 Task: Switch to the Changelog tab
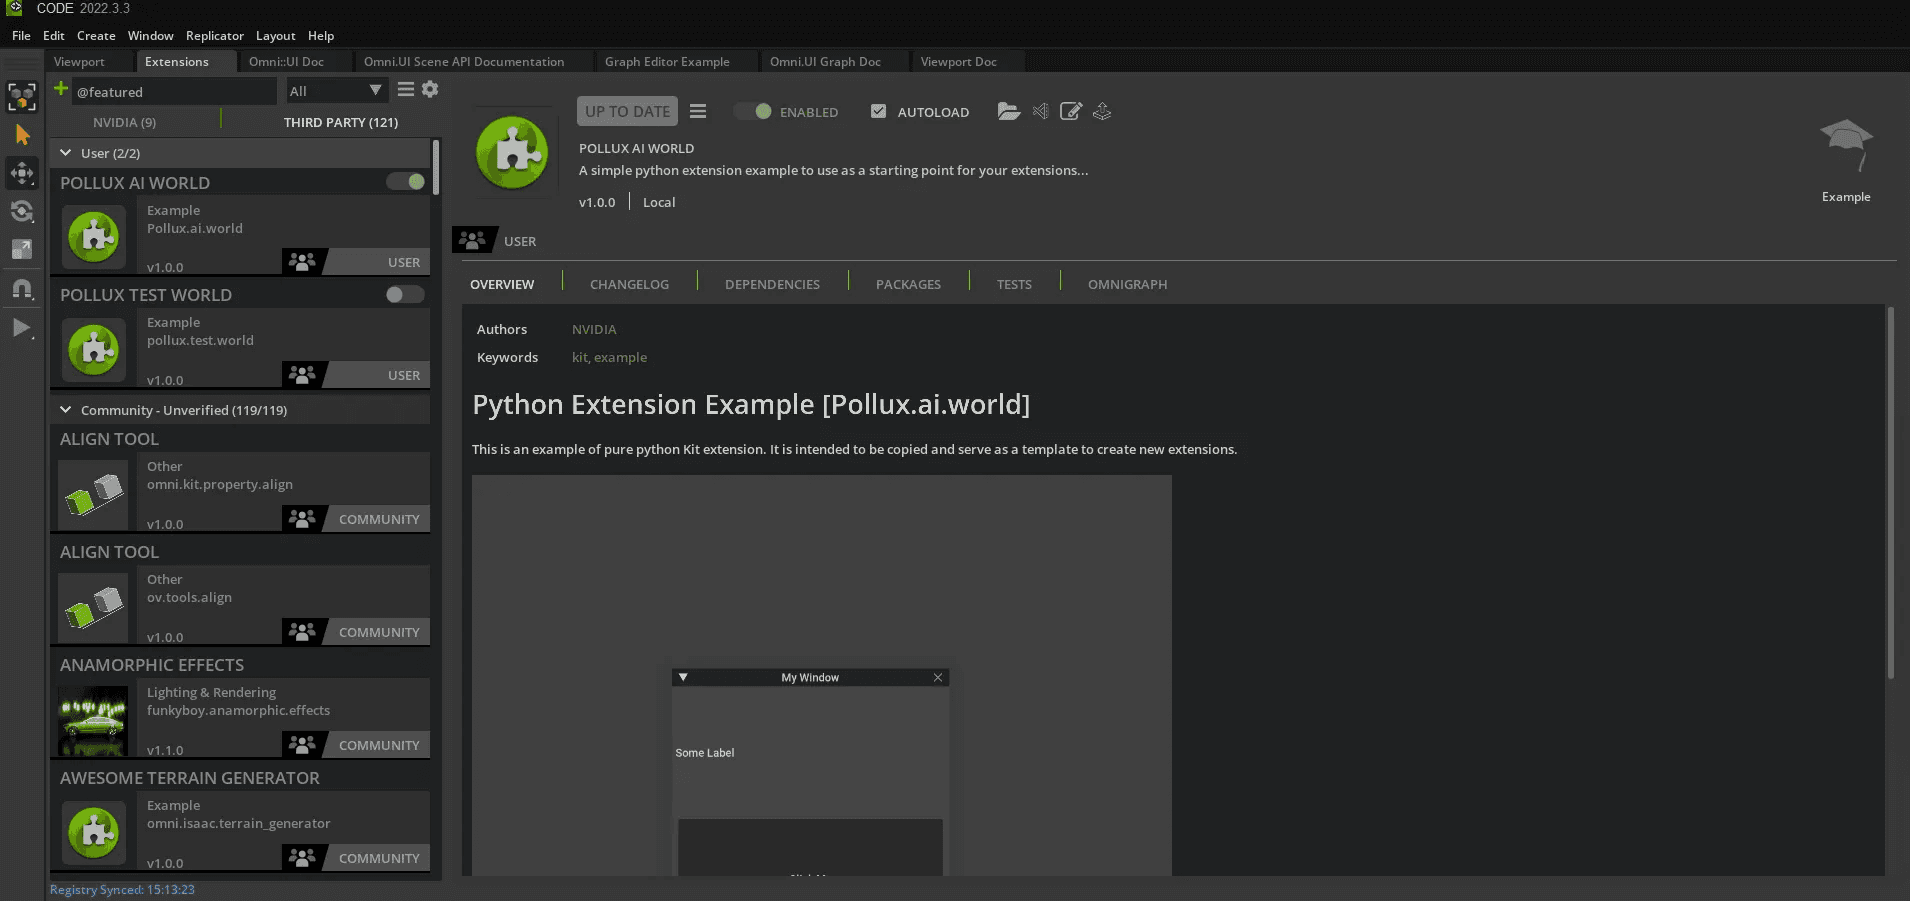tap(629, 284)
